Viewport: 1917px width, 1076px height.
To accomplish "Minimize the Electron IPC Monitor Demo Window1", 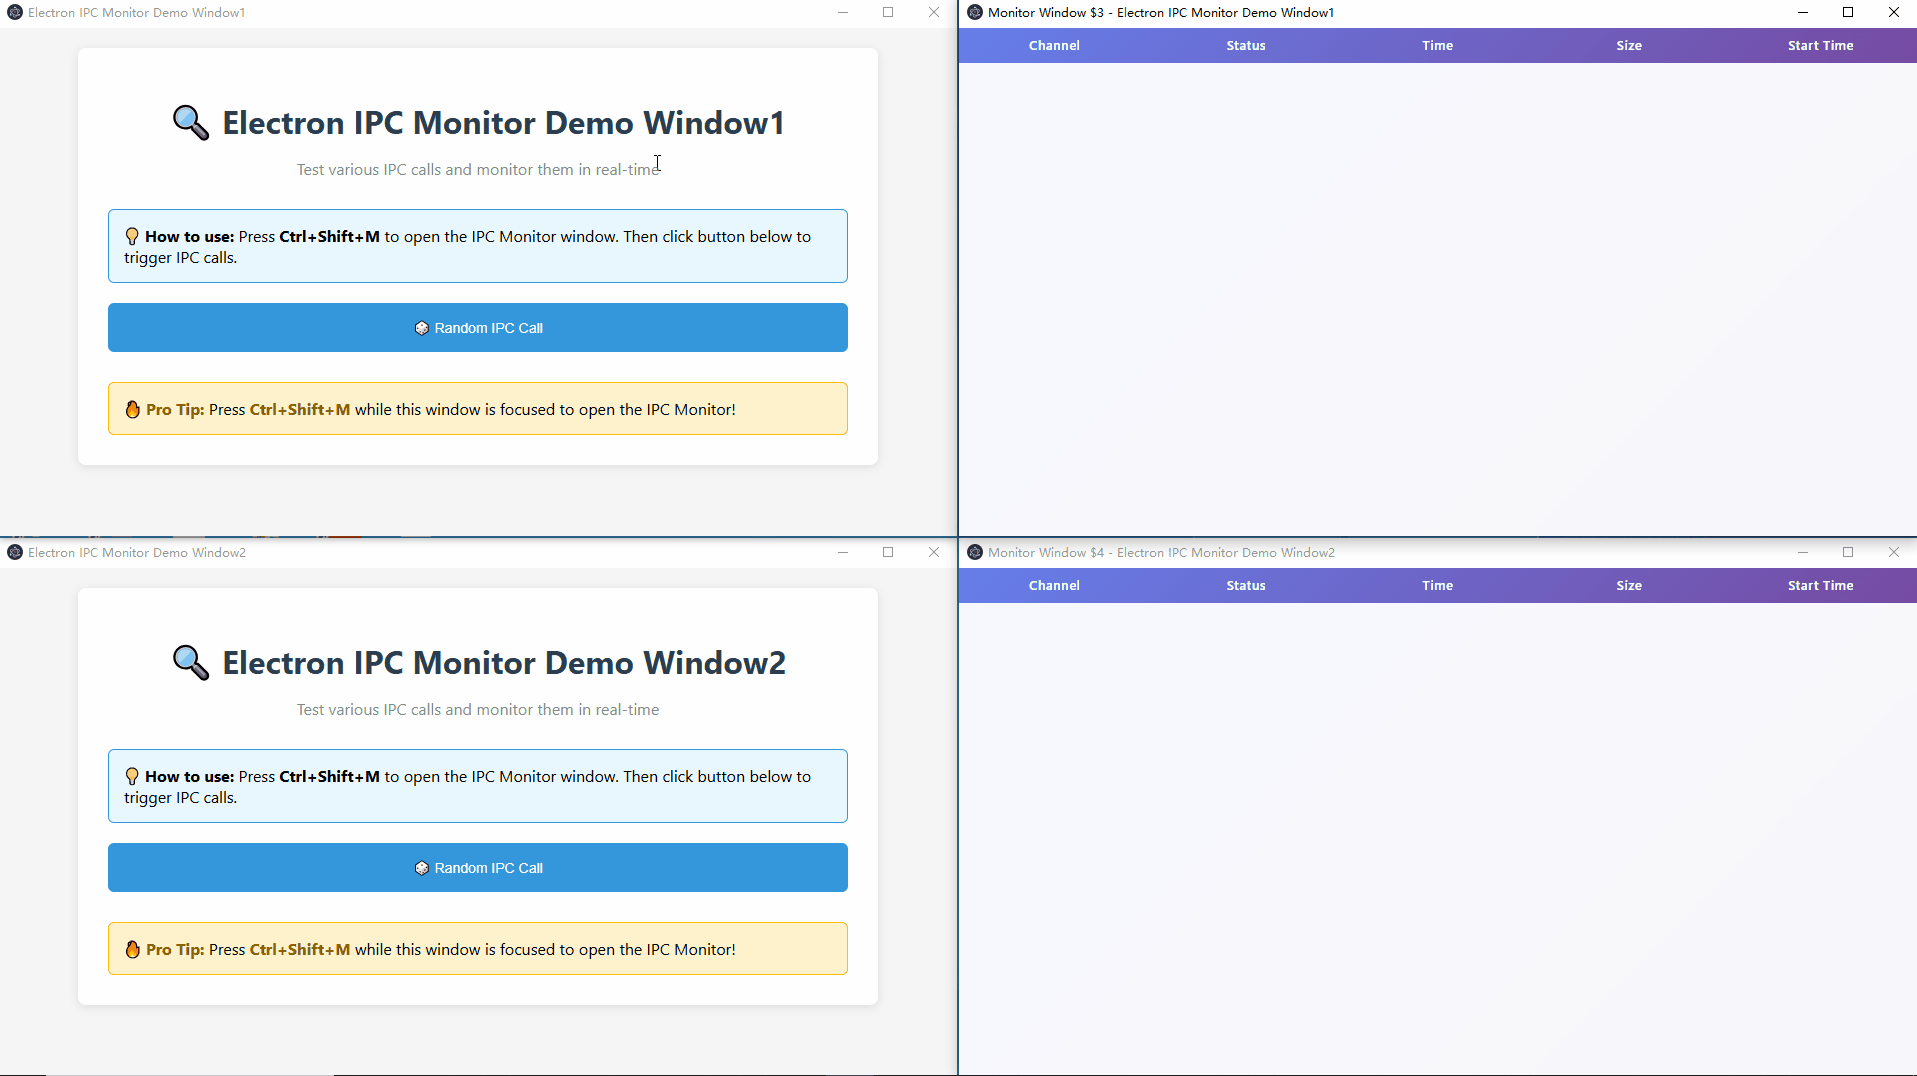I will pos(843,13).
